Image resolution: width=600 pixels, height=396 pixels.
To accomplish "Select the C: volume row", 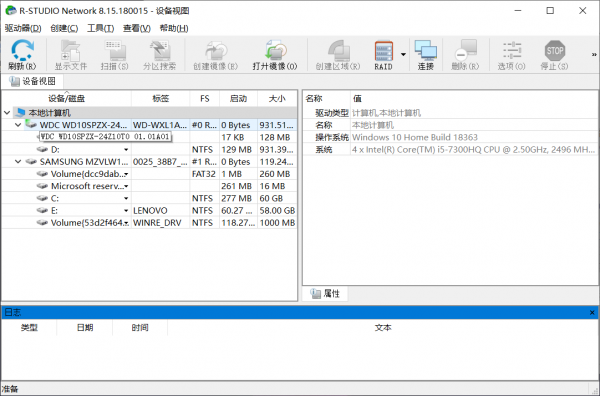I will click(x=149, y=199).
